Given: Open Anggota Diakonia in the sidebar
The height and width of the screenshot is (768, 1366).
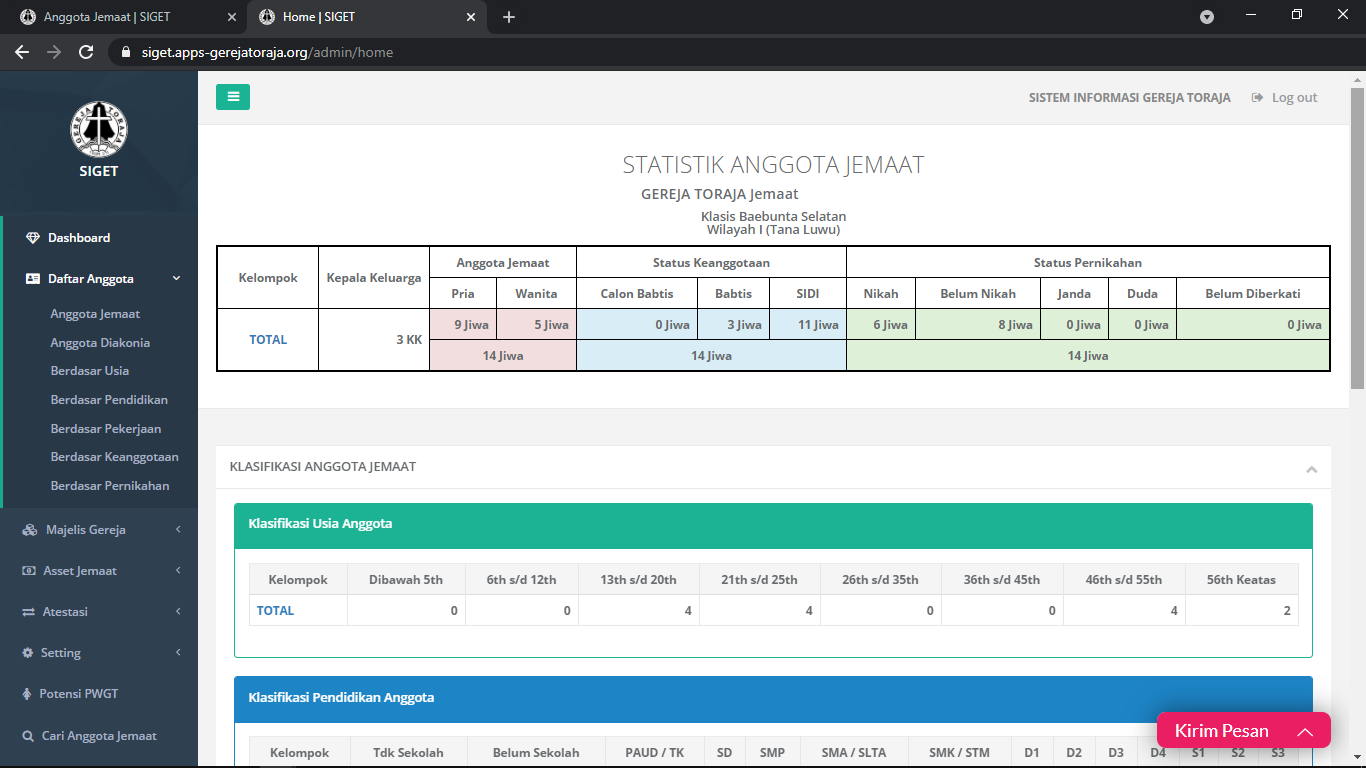Looking at the screenshot, I should coord(100,343).
